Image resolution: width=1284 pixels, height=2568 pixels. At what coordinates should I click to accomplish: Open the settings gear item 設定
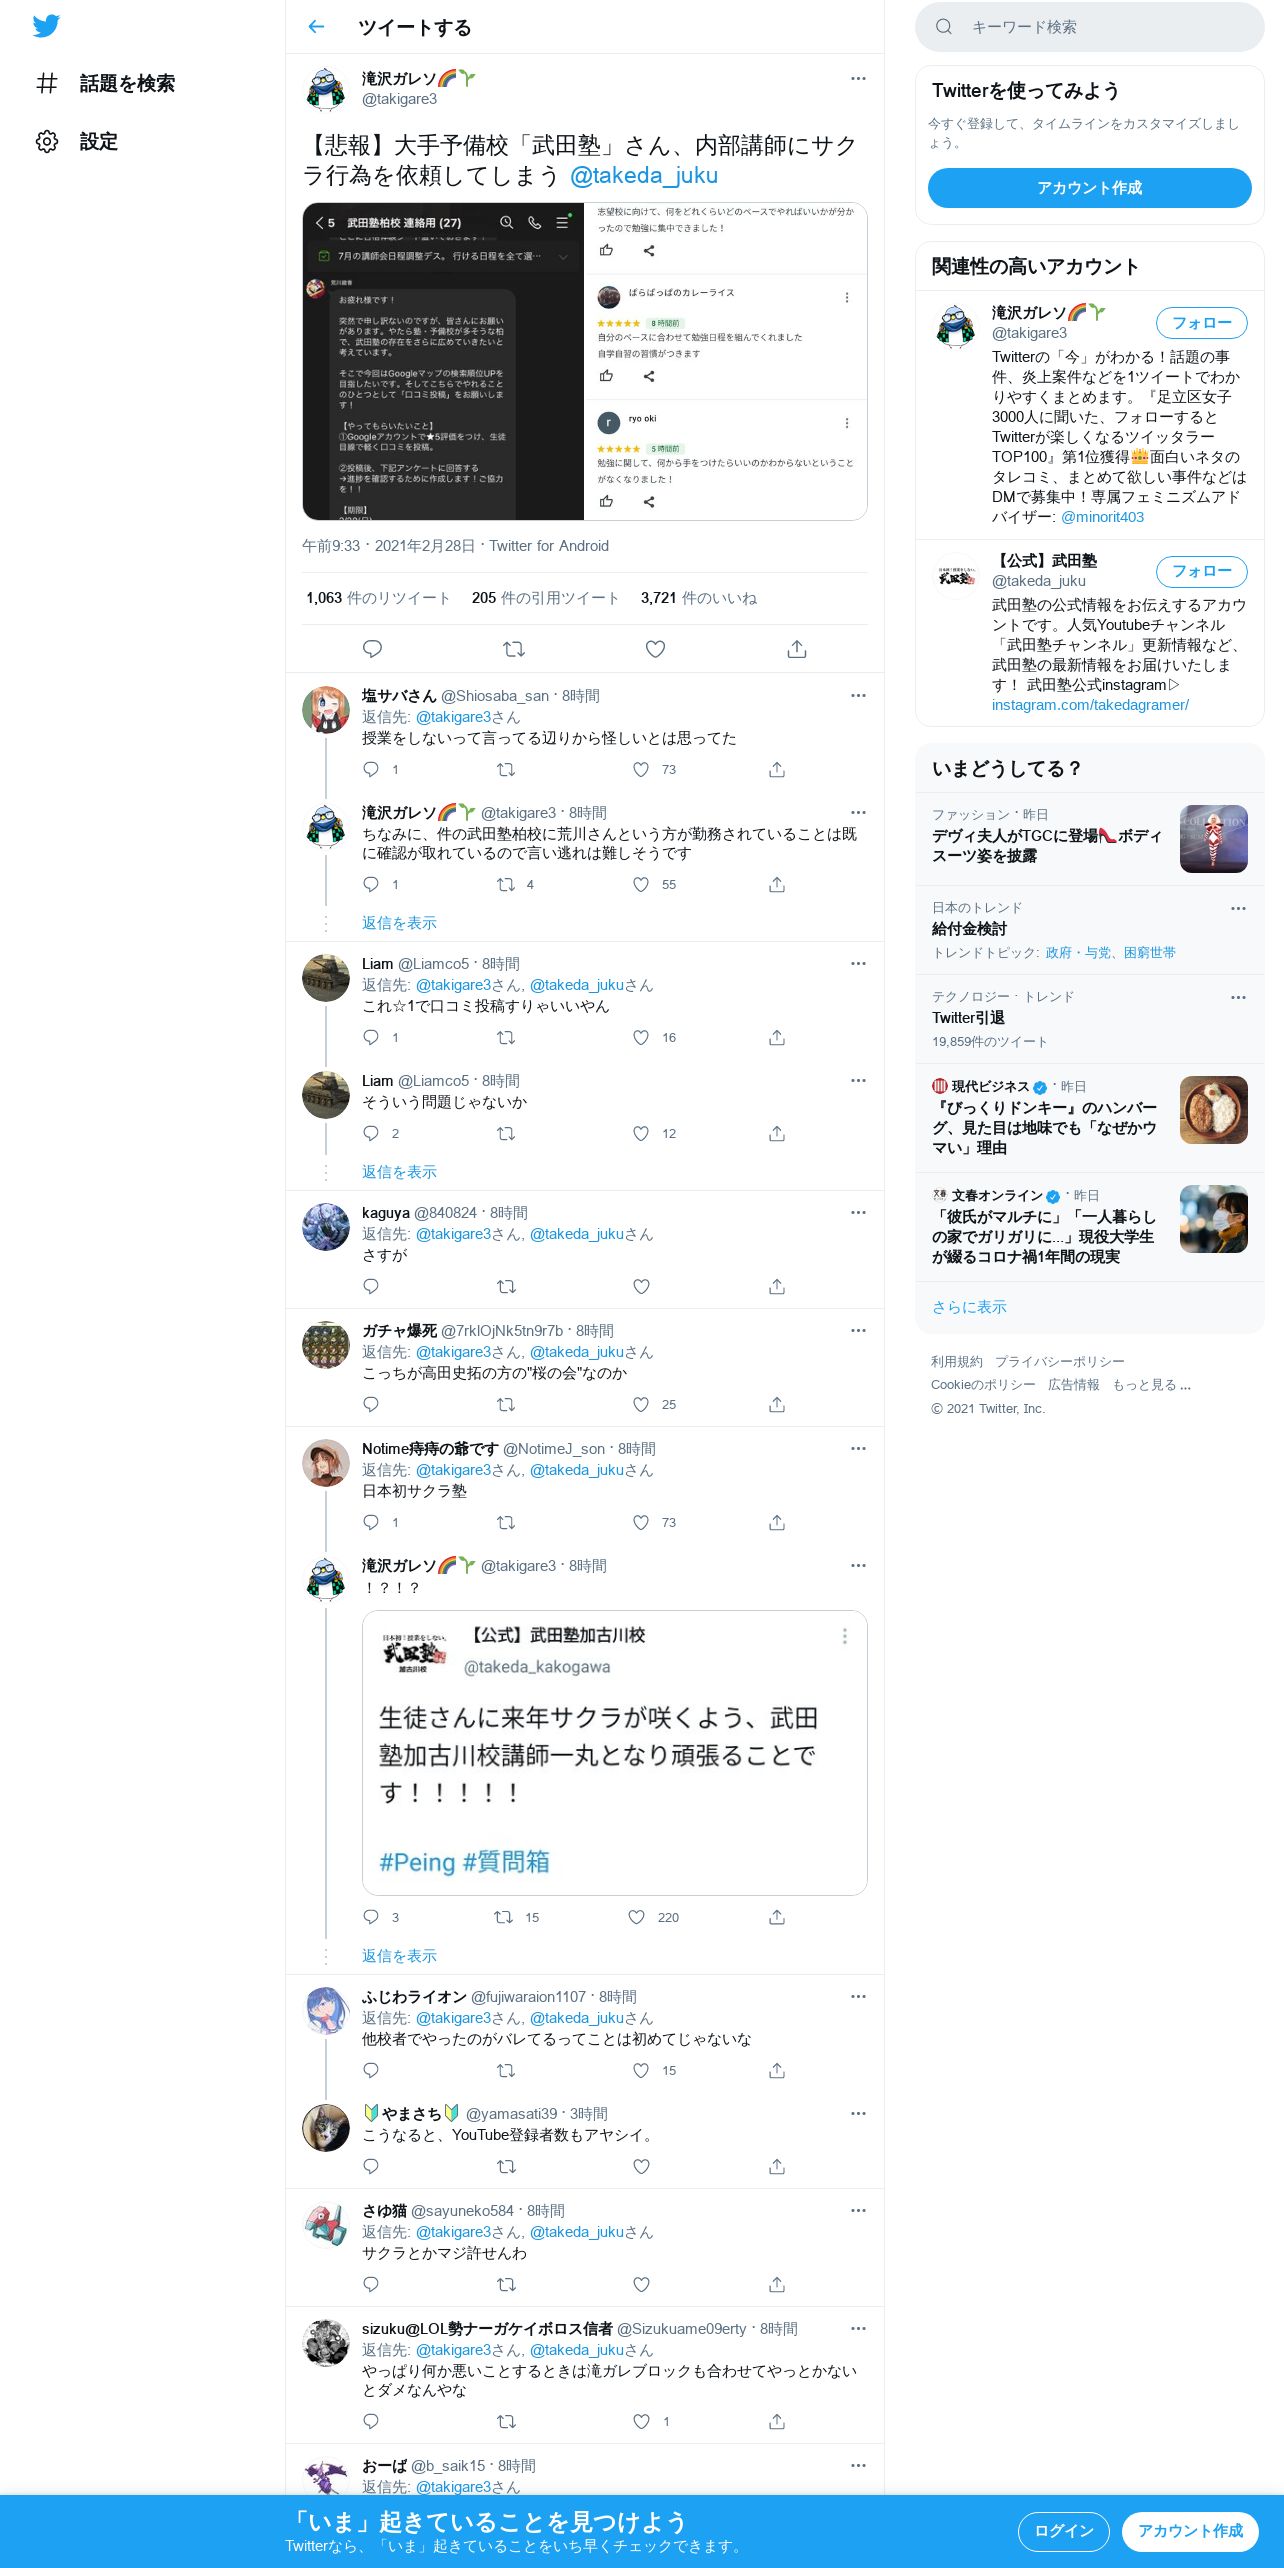[x=77, y=141]
